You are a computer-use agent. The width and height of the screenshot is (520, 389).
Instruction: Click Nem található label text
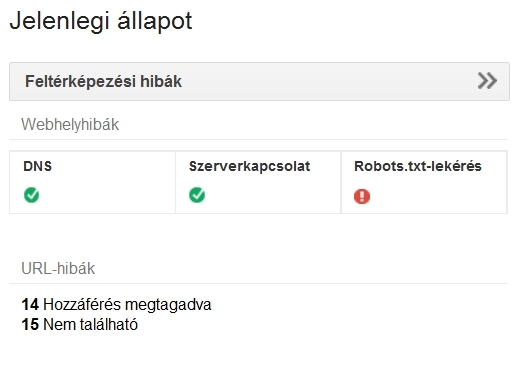coord(91,324)
